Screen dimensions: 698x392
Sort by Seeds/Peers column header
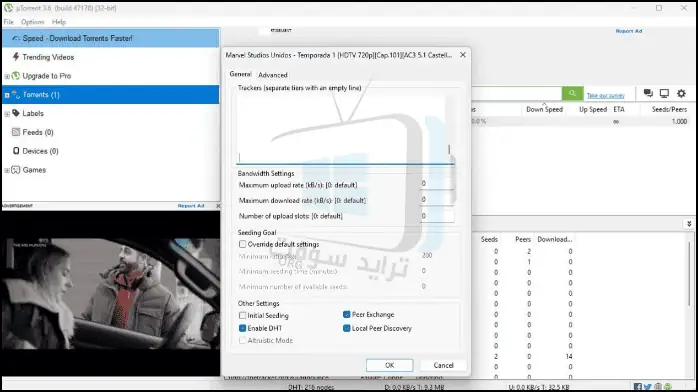(x=669, y=109)
